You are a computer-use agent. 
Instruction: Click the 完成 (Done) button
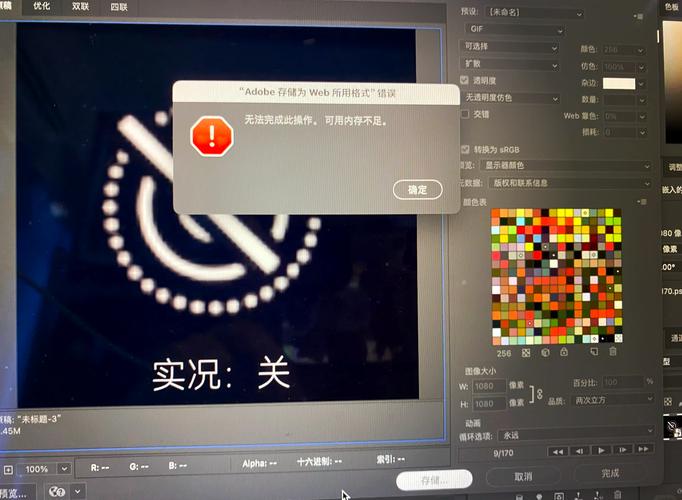[x=610, y=473]
